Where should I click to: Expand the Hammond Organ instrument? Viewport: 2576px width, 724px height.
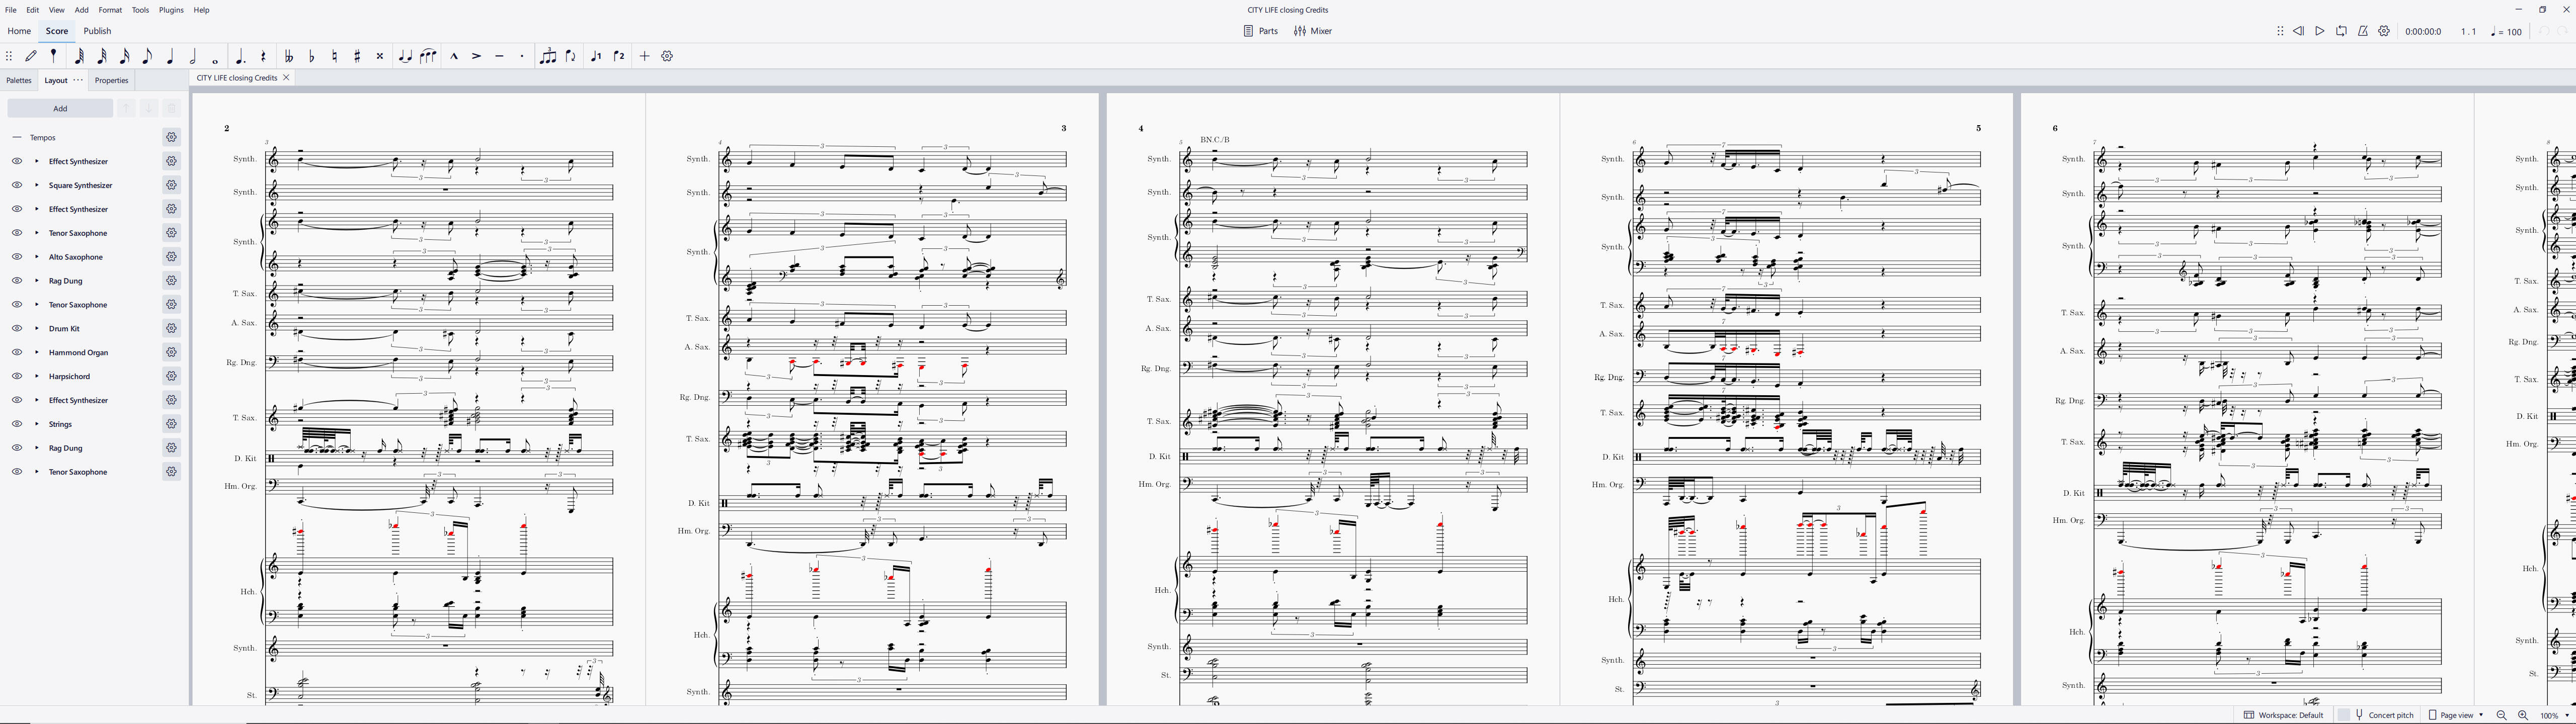(37, 352)
